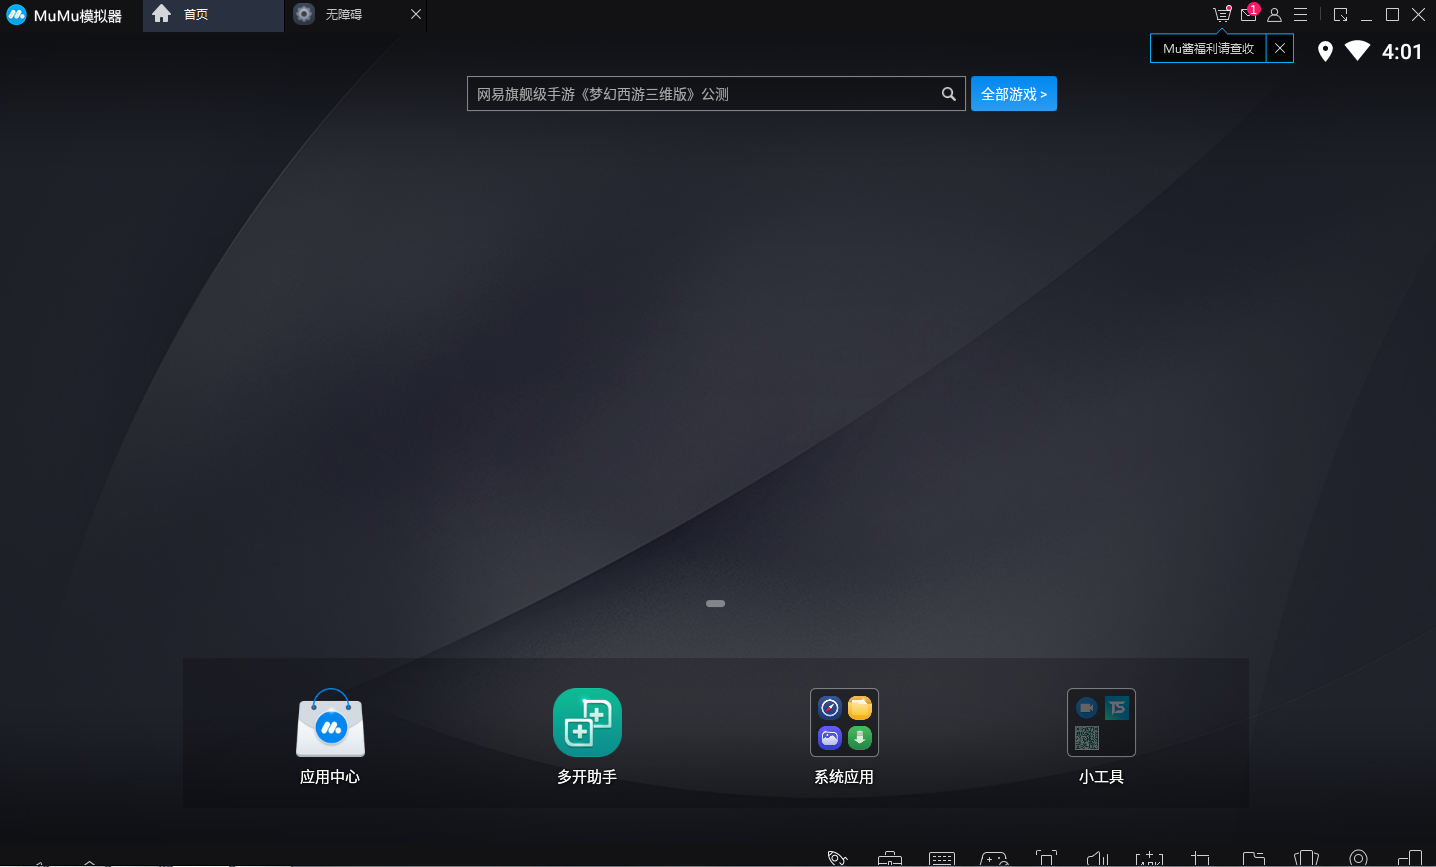This screenshot has height=867, width=1436.
Task: Click the Wi-Fi status icon
Action: [1357, 51]
